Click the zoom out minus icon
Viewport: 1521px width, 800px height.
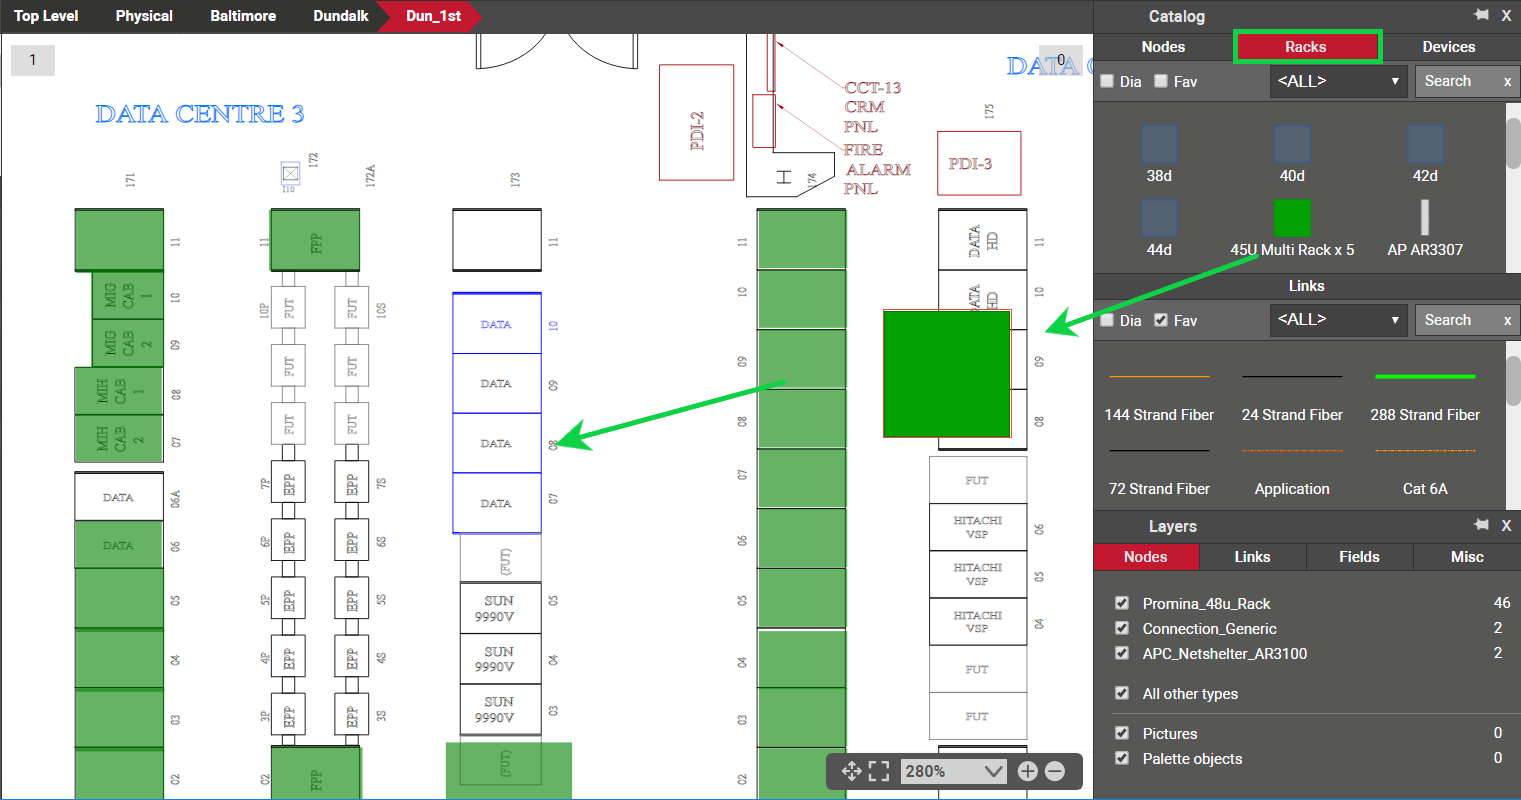point(1054,771)
